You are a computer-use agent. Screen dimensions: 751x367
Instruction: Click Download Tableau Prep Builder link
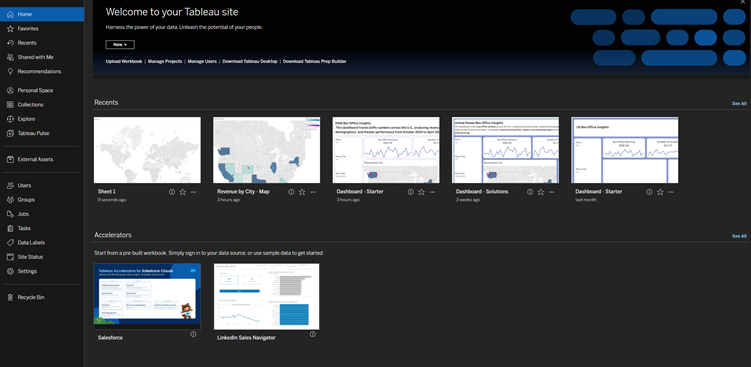[315, 61]
